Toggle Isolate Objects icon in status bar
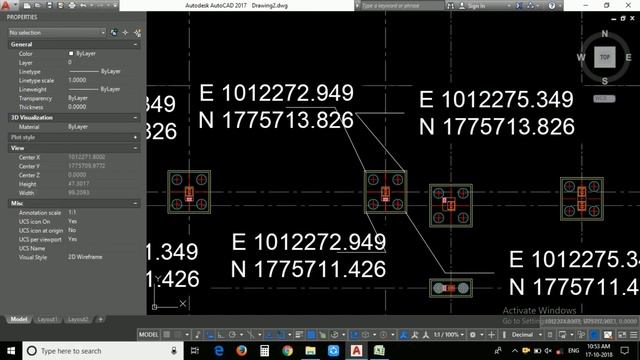 (x=581, y=335)
